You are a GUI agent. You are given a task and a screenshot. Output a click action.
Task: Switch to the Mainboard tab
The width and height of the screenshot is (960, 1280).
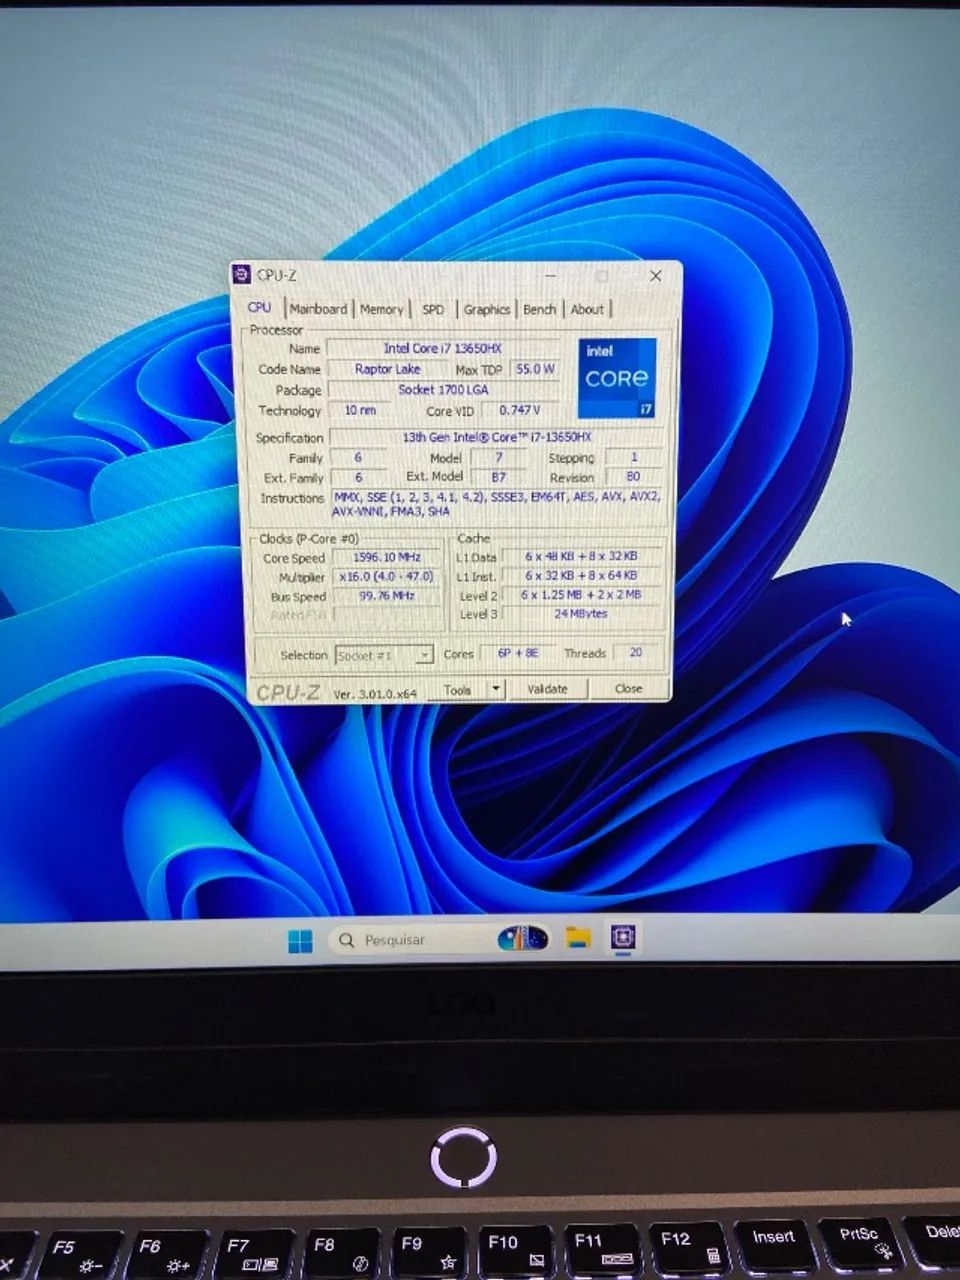click(318, 309)
